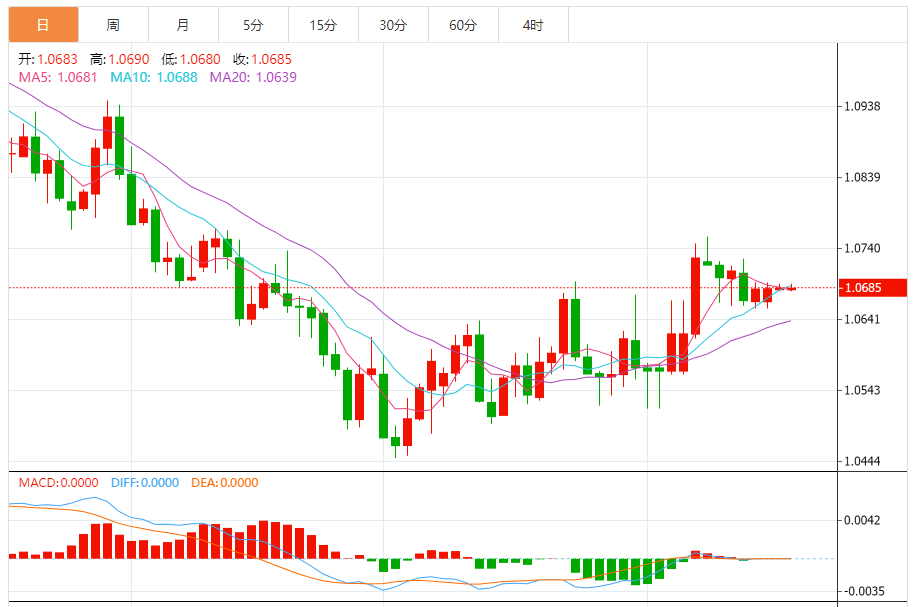Click the -0.0035 MACD axis label
The image size is (915, 607).
point(864,591)
